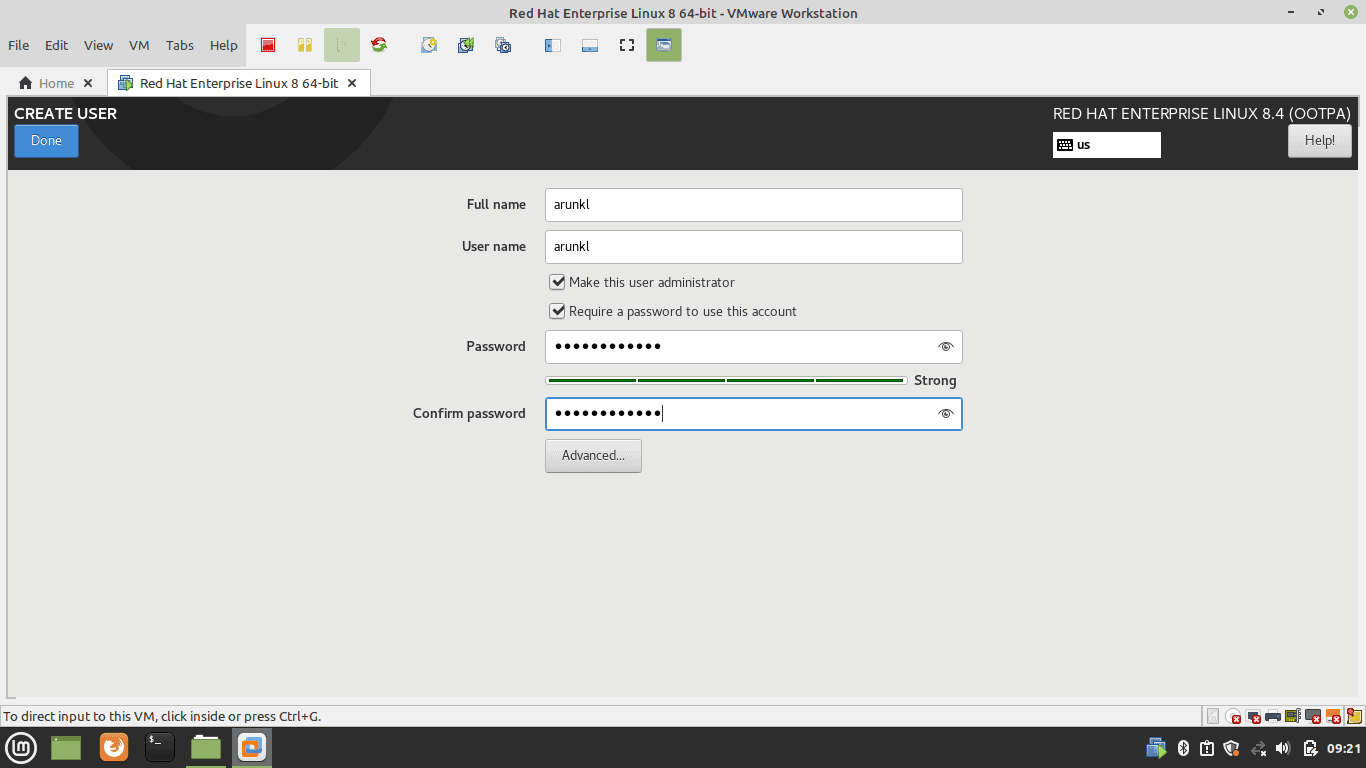The height and width of the screenshot is (768, 1366).
Task: Click the Strong password strength label
Action: pyautogui.click(x=935, y=381)
